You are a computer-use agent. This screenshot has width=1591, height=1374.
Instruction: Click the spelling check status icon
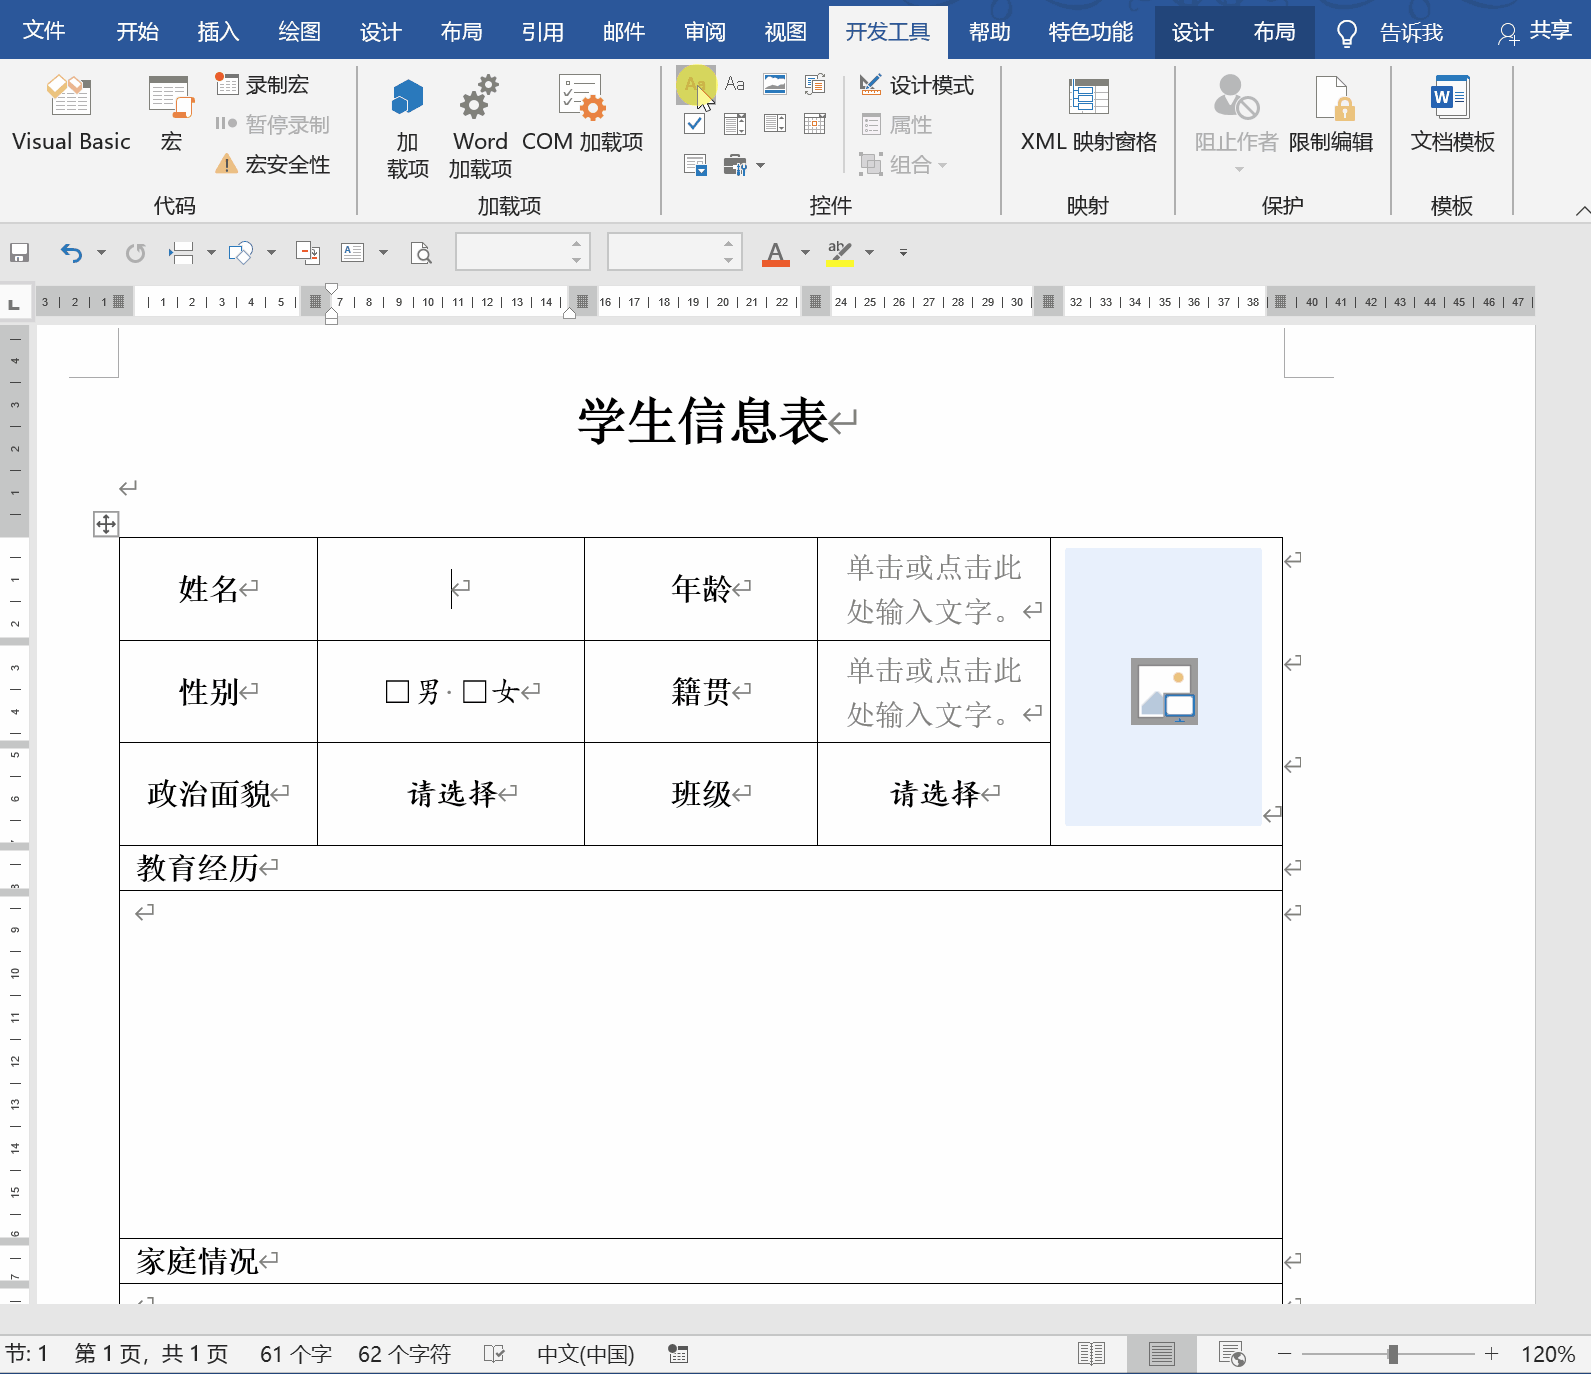pos(494,1354)
